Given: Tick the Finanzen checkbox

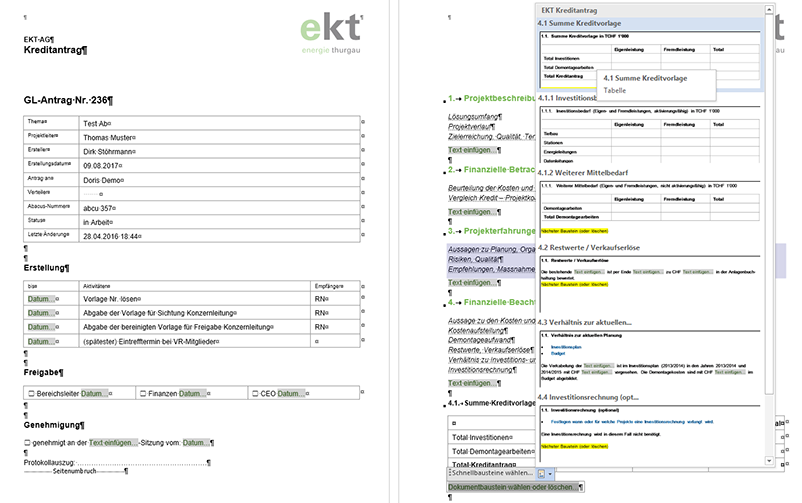Looking at the screenshot, I should [143, 393].
